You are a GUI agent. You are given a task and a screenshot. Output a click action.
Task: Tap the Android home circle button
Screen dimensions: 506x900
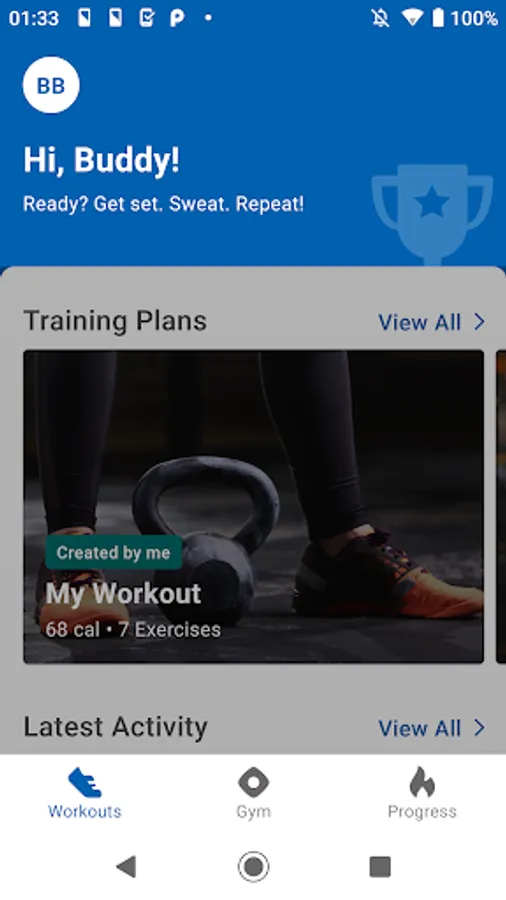pos(253,866)
